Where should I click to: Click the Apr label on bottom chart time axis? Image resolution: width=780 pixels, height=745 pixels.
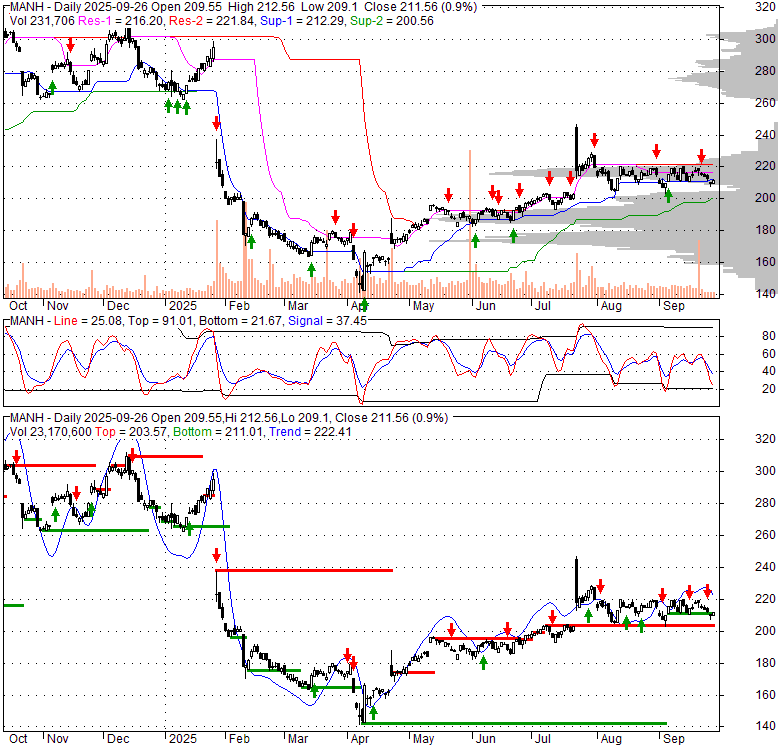[x=360, y=739]
